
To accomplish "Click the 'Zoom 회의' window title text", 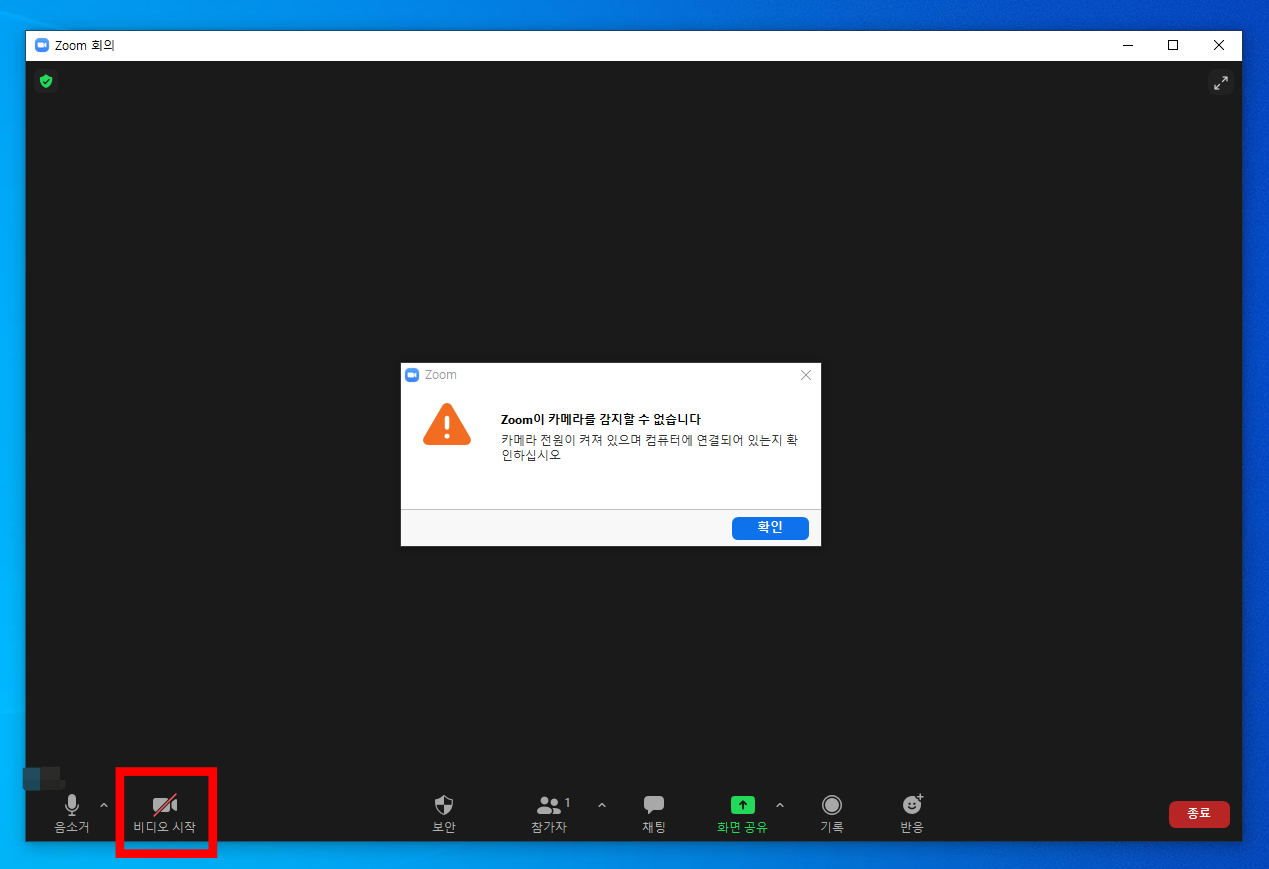I will 85,45.
